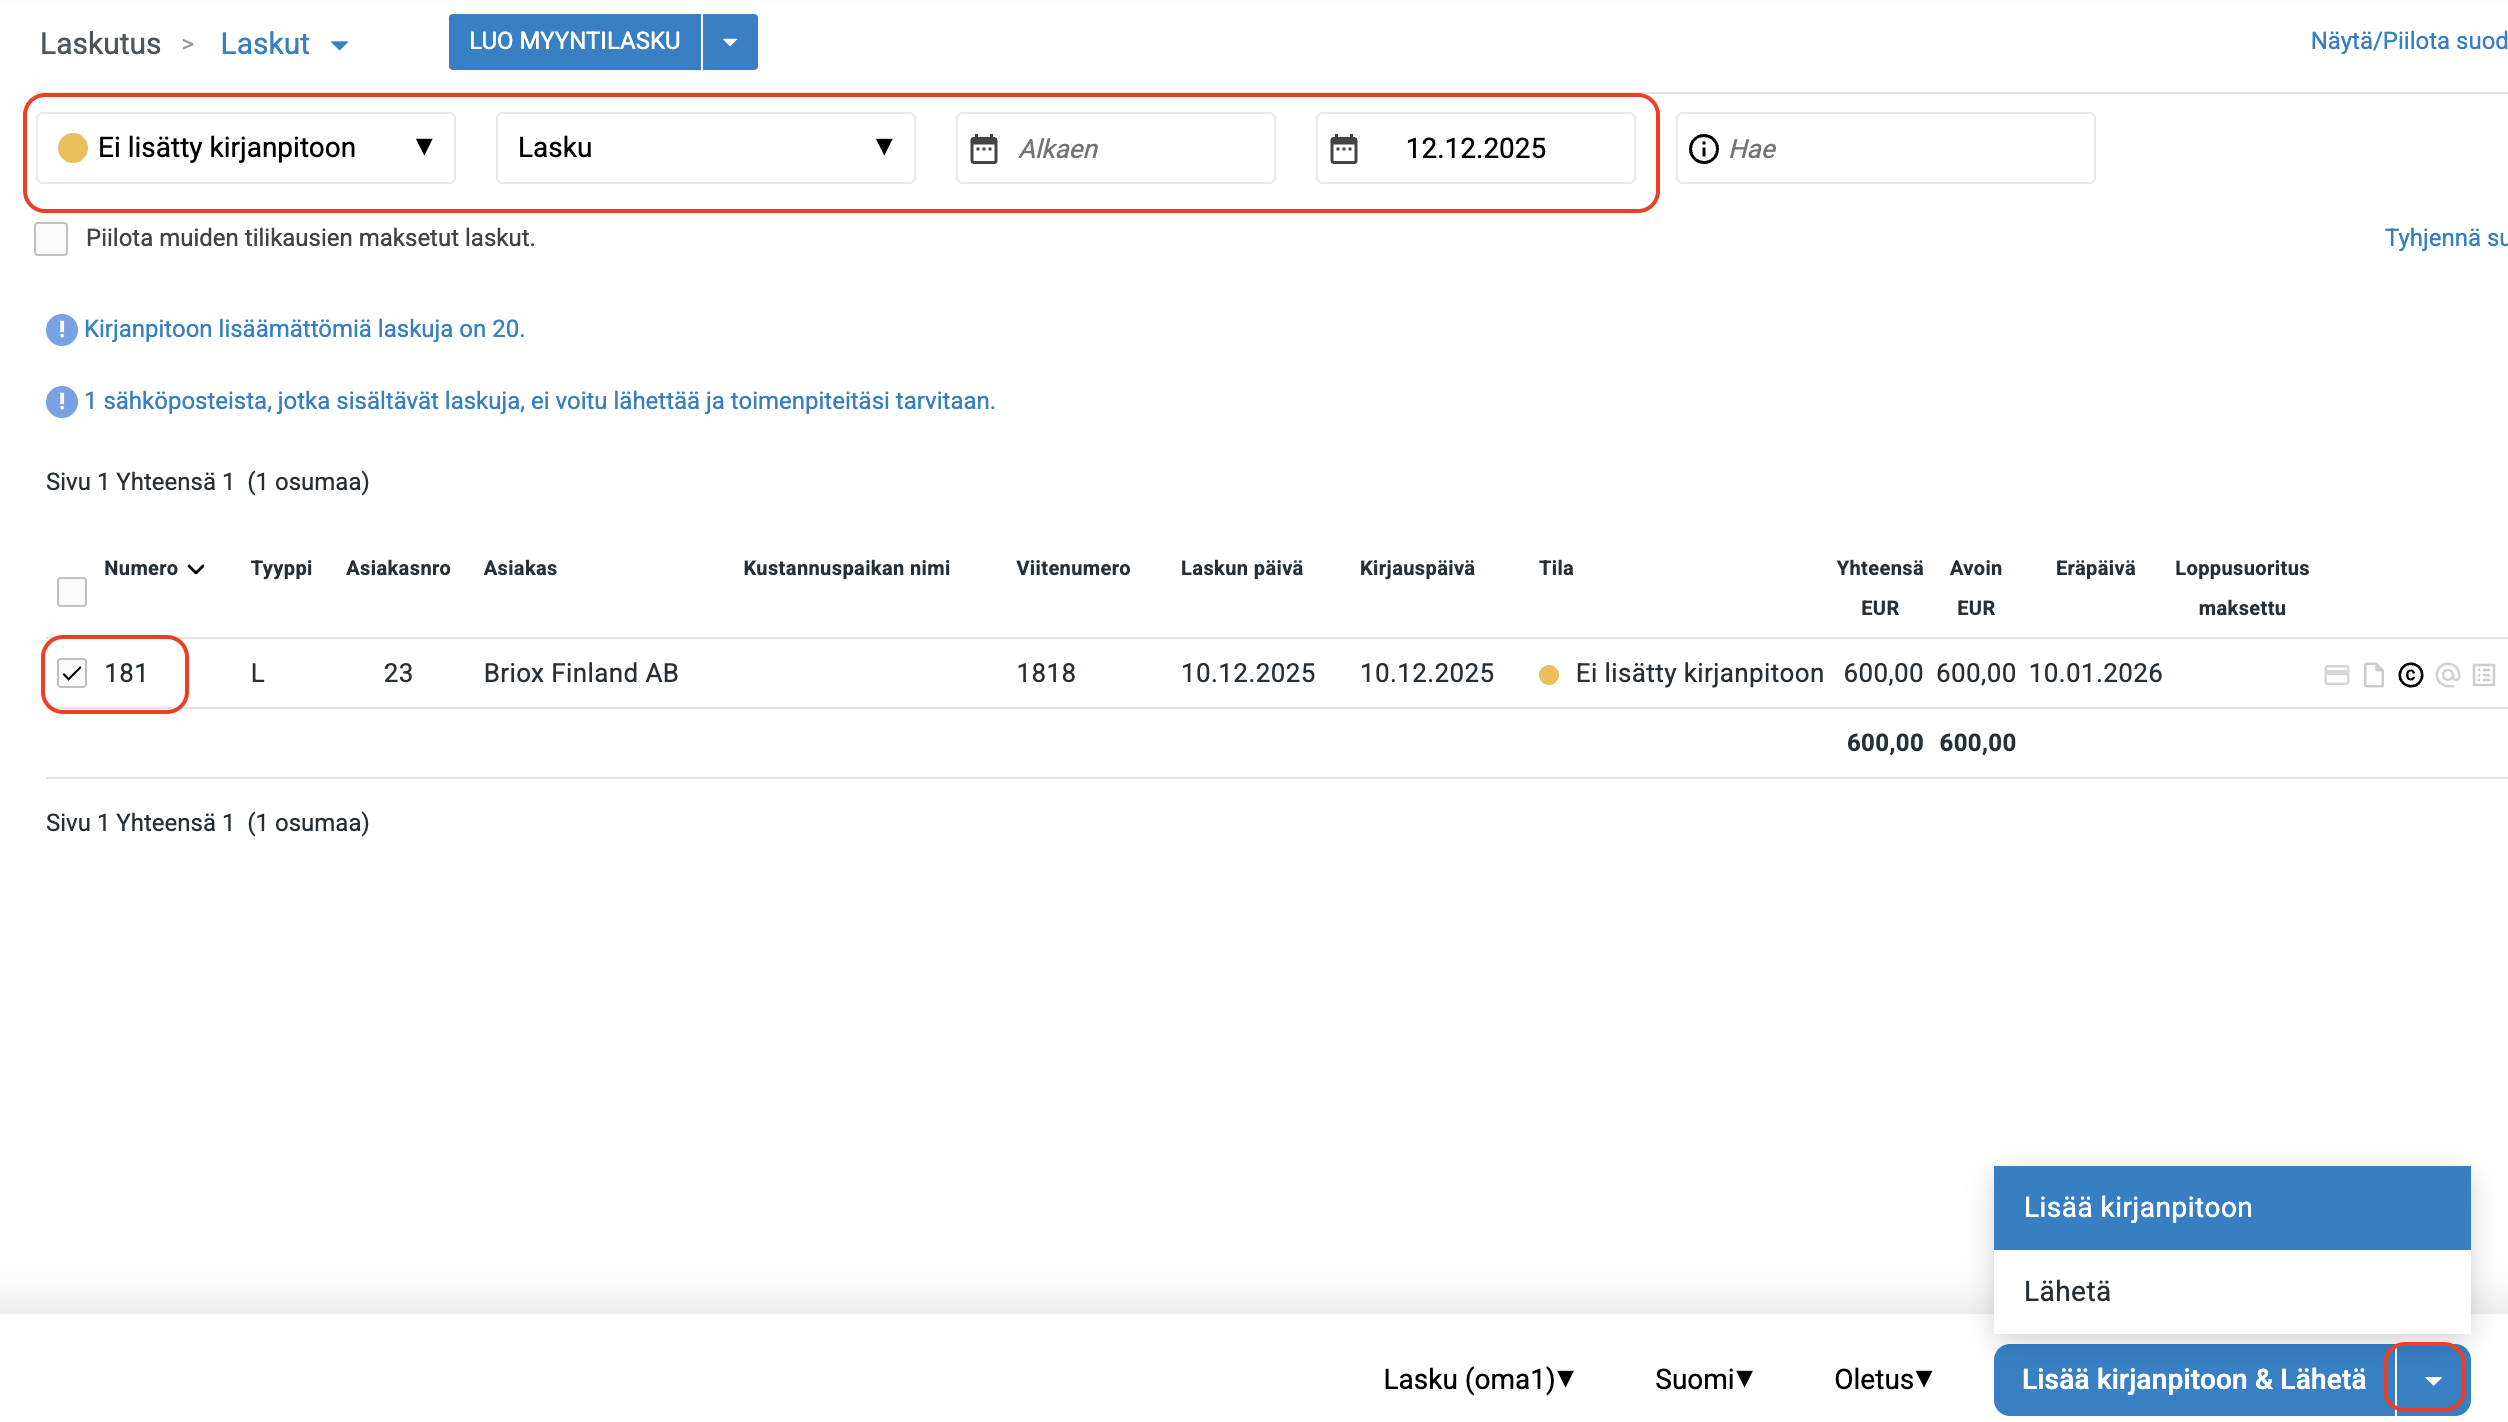Click the calendar icon beside the Alkaen field
The image size is (2508, 1422).
click(984, 149)
